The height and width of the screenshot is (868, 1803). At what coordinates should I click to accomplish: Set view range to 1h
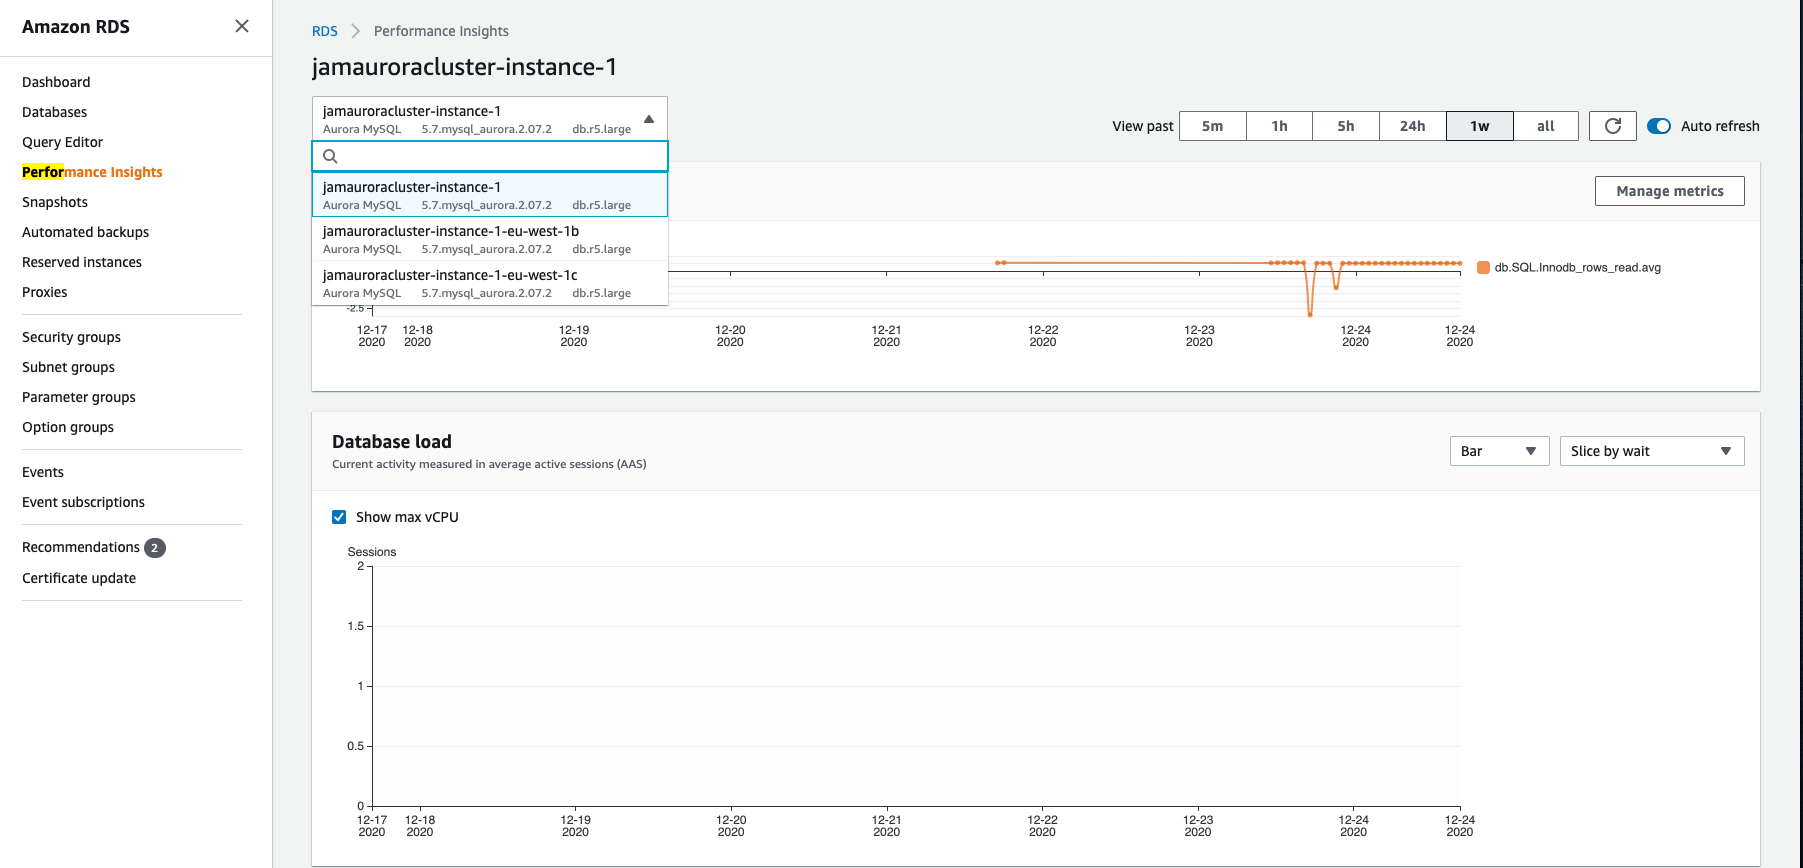pyautogui.click(x=1279, y=126)
